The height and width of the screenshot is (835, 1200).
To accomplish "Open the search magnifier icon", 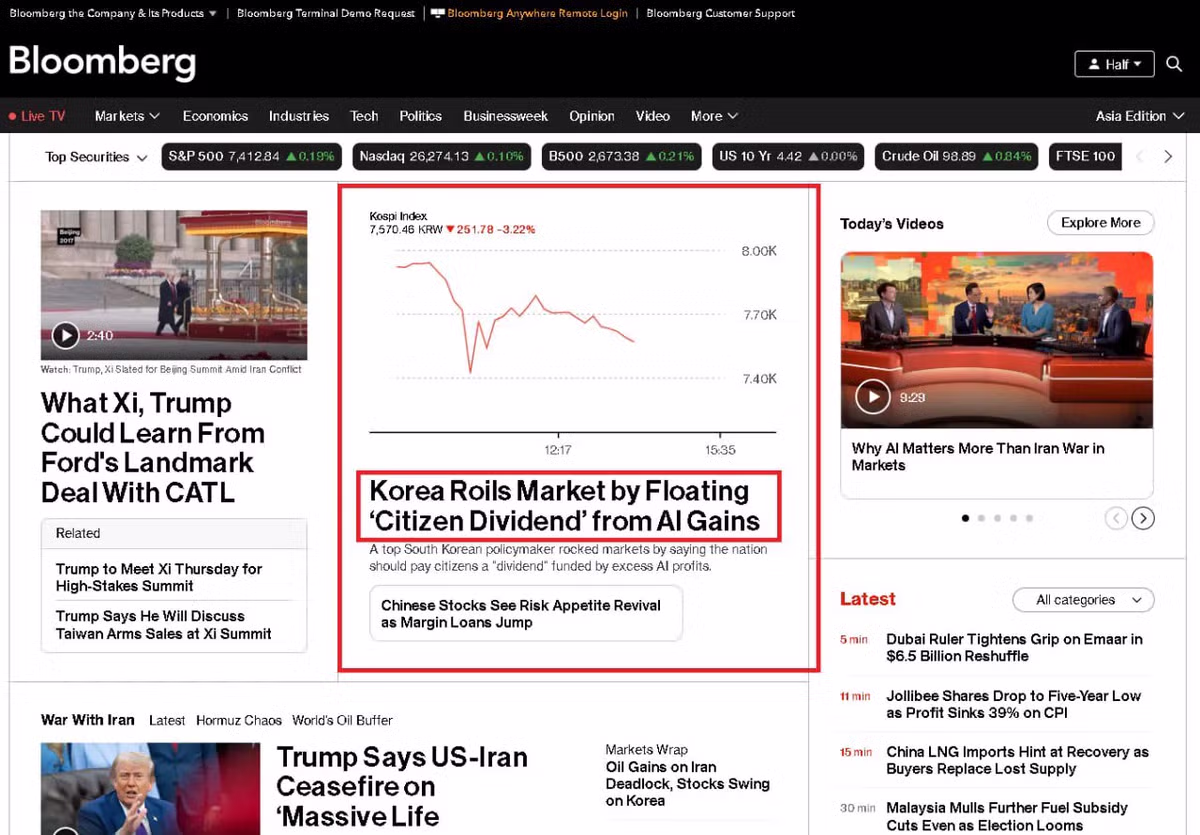I will 1174,64.
